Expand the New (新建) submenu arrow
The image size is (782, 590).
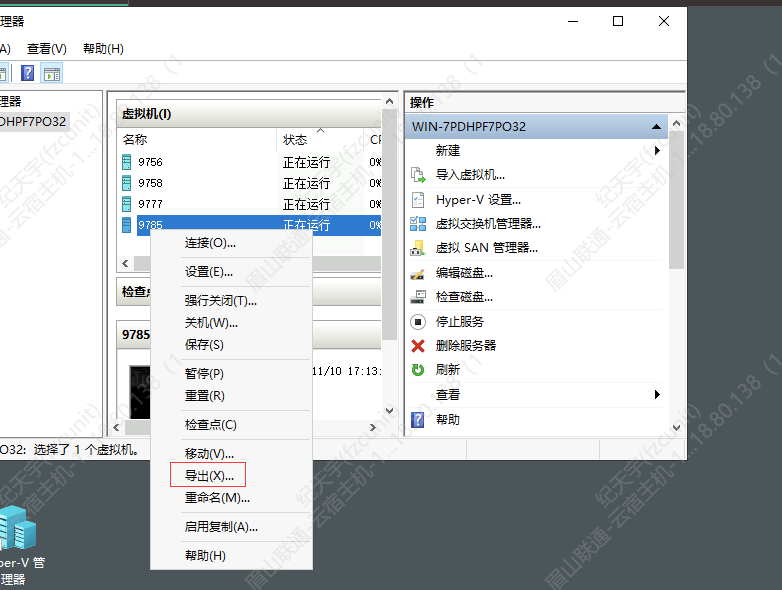657,151
